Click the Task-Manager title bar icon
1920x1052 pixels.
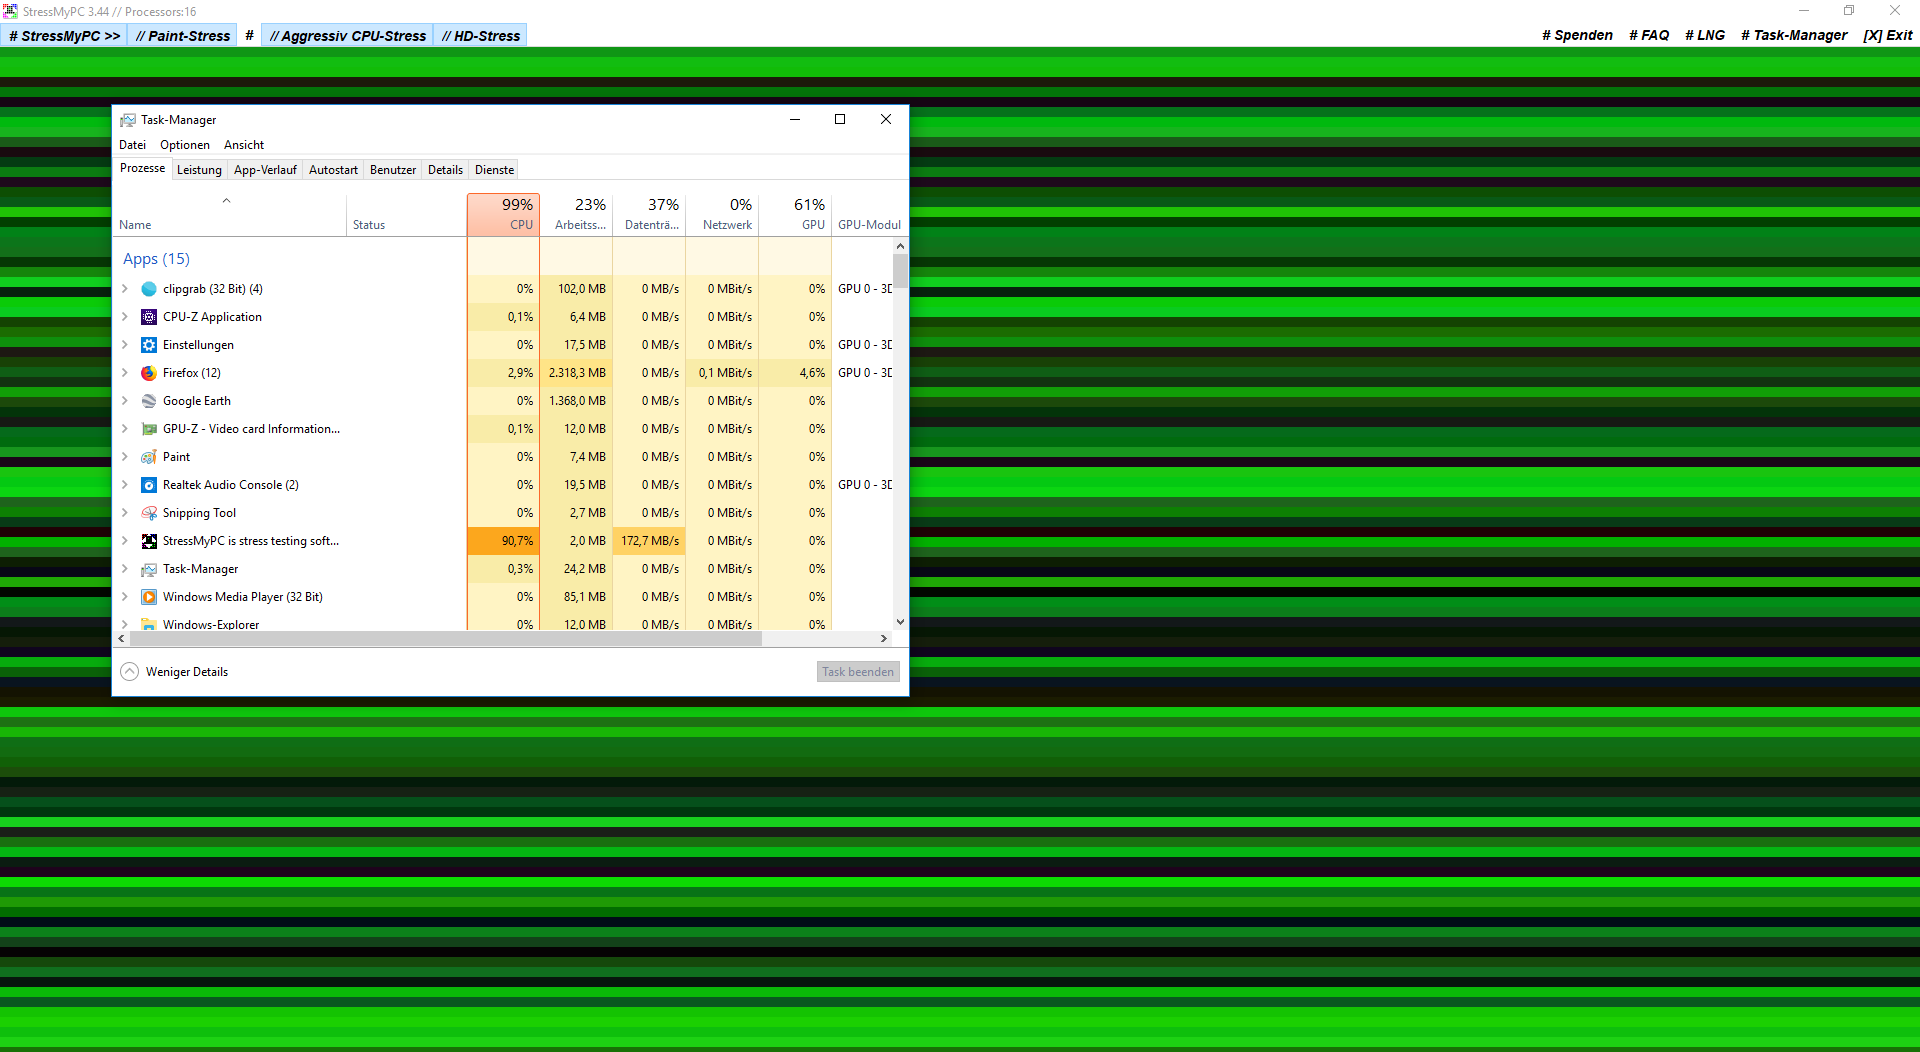tap(128, 120)
